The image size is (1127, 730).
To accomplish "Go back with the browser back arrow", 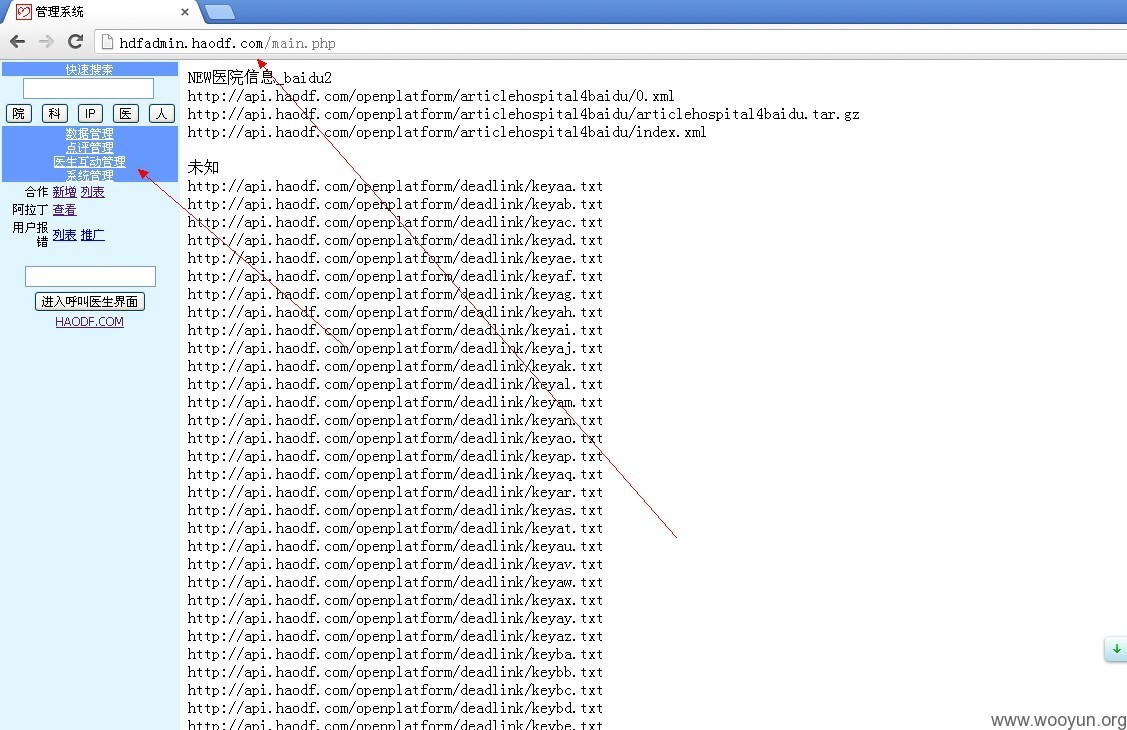I will [x=18, y=42].
